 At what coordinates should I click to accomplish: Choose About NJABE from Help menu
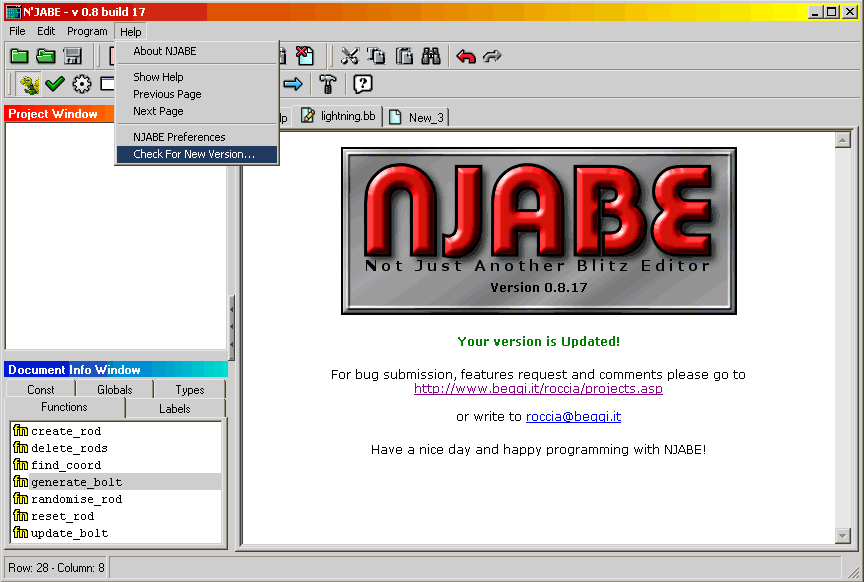(197, 51)
